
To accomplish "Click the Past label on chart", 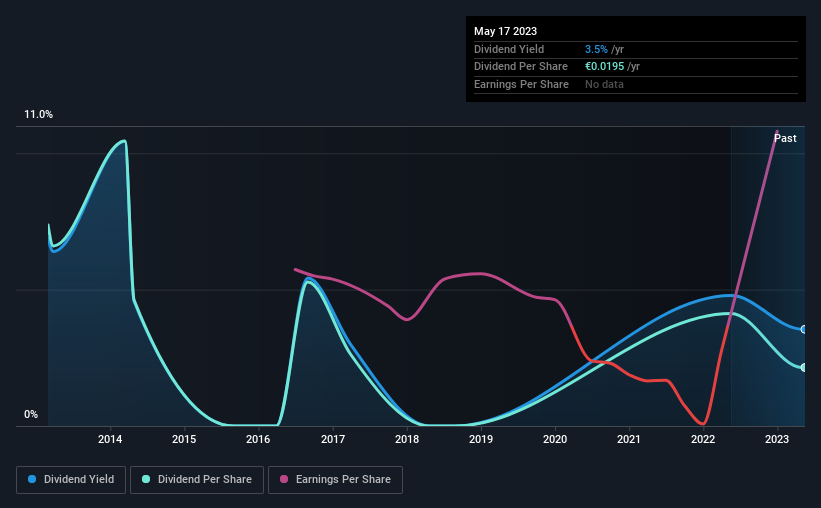I will point(785,138).
